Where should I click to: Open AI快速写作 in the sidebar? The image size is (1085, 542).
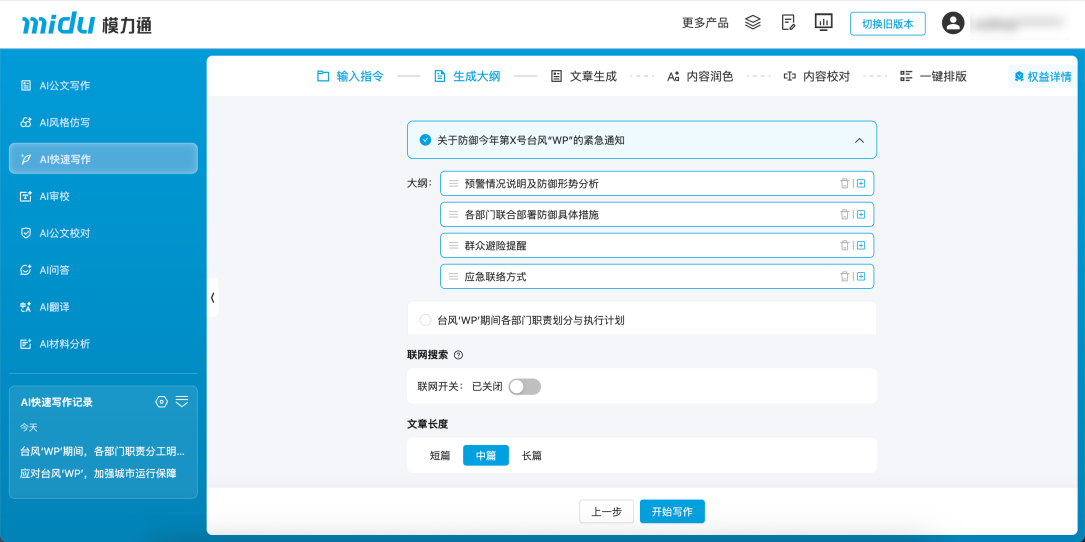[103, 159]
